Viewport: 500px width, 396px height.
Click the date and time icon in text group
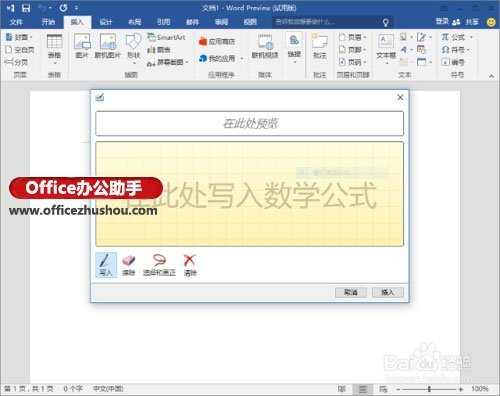click(421, 50)
